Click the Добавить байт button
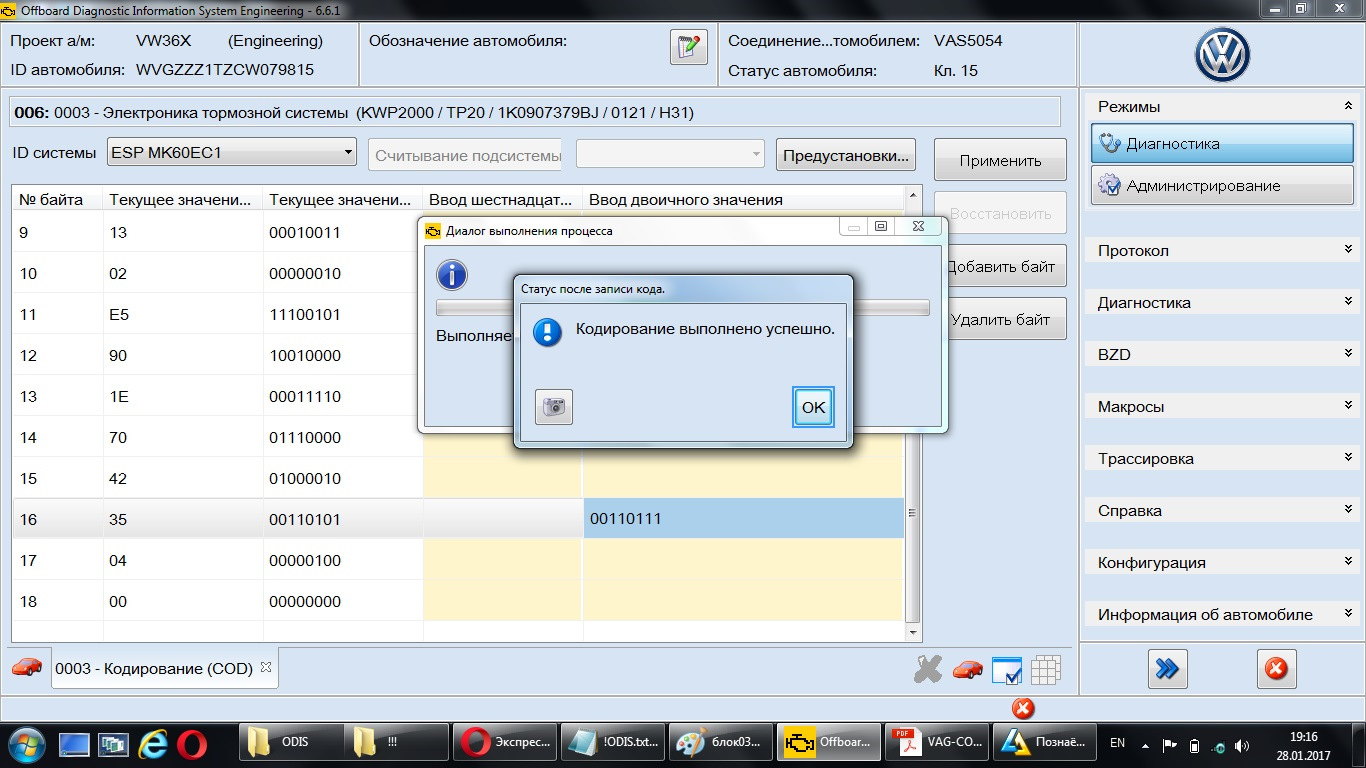 pyautogui.click(x=1003, y=266)
